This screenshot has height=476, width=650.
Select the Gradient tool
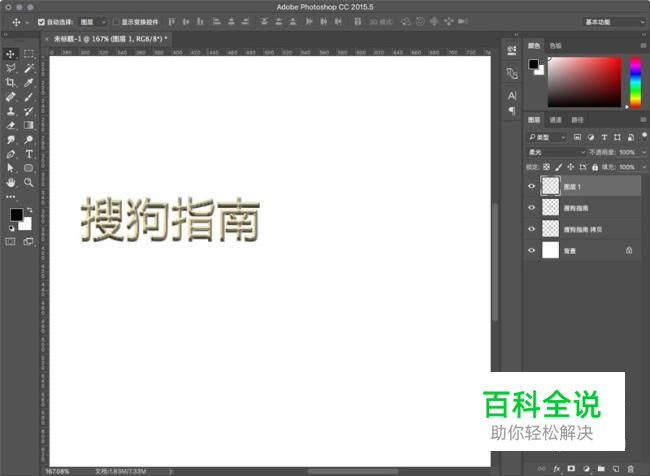coord(29,125)
